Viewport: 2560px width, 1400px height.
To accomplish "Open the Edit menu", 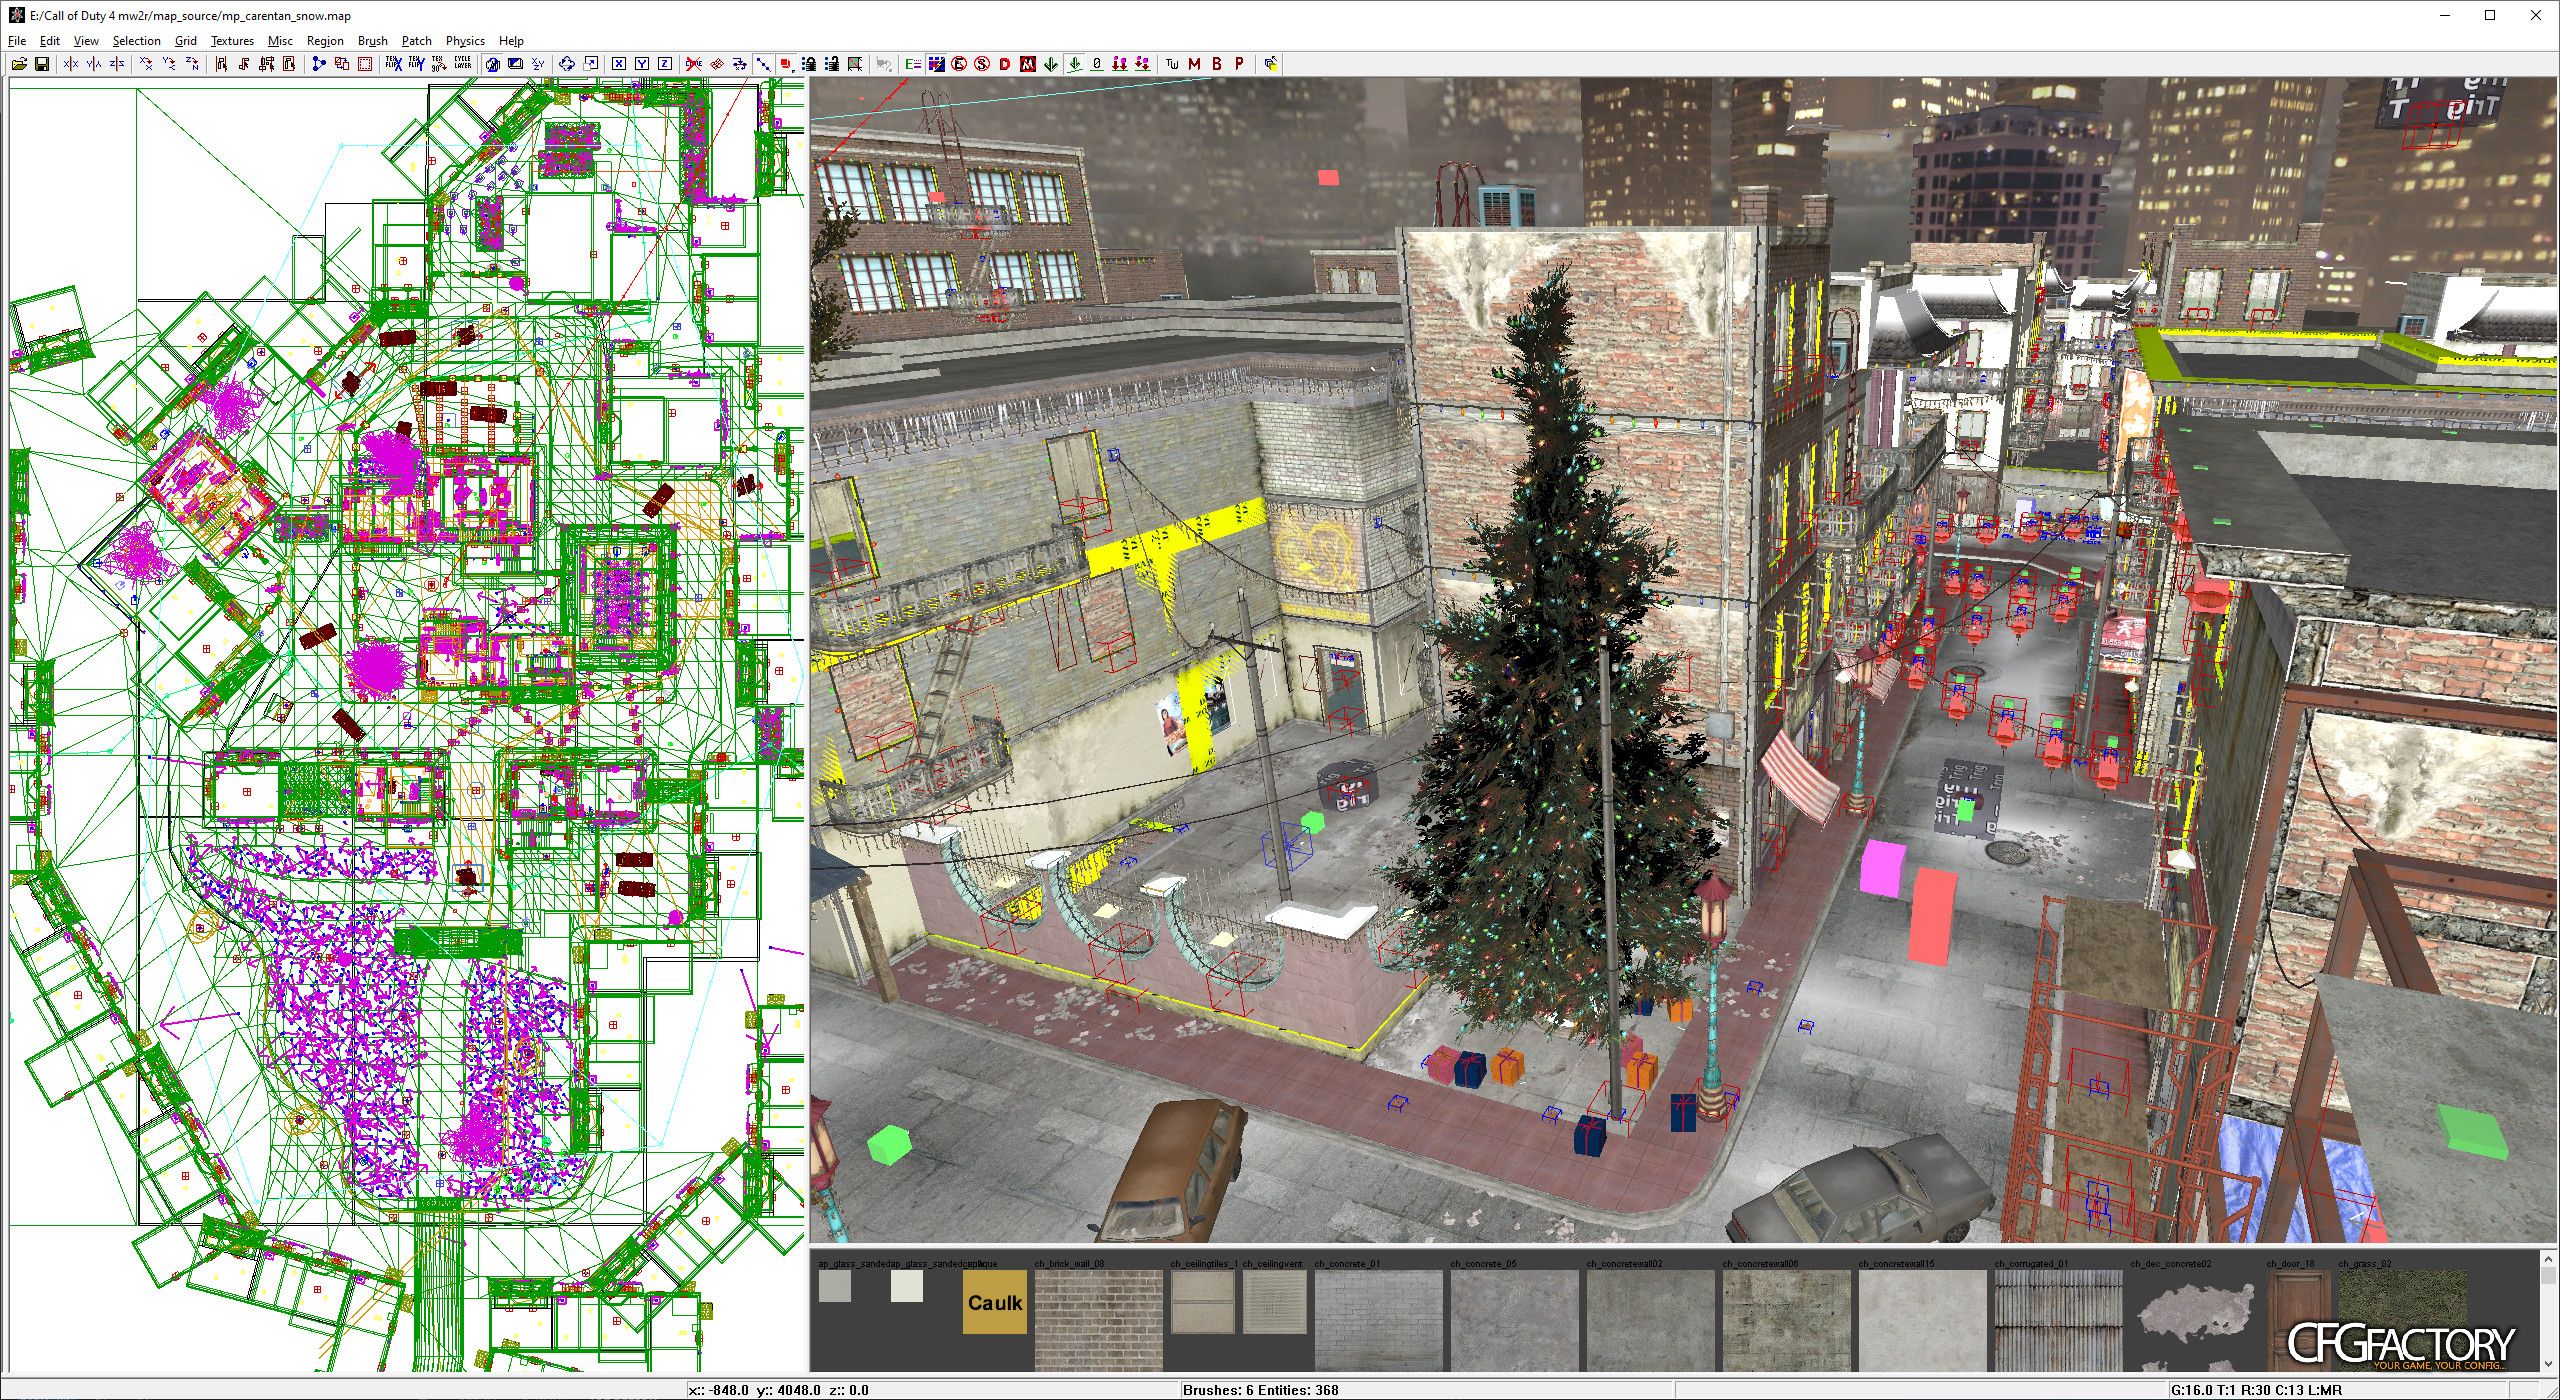I will 50,41.
